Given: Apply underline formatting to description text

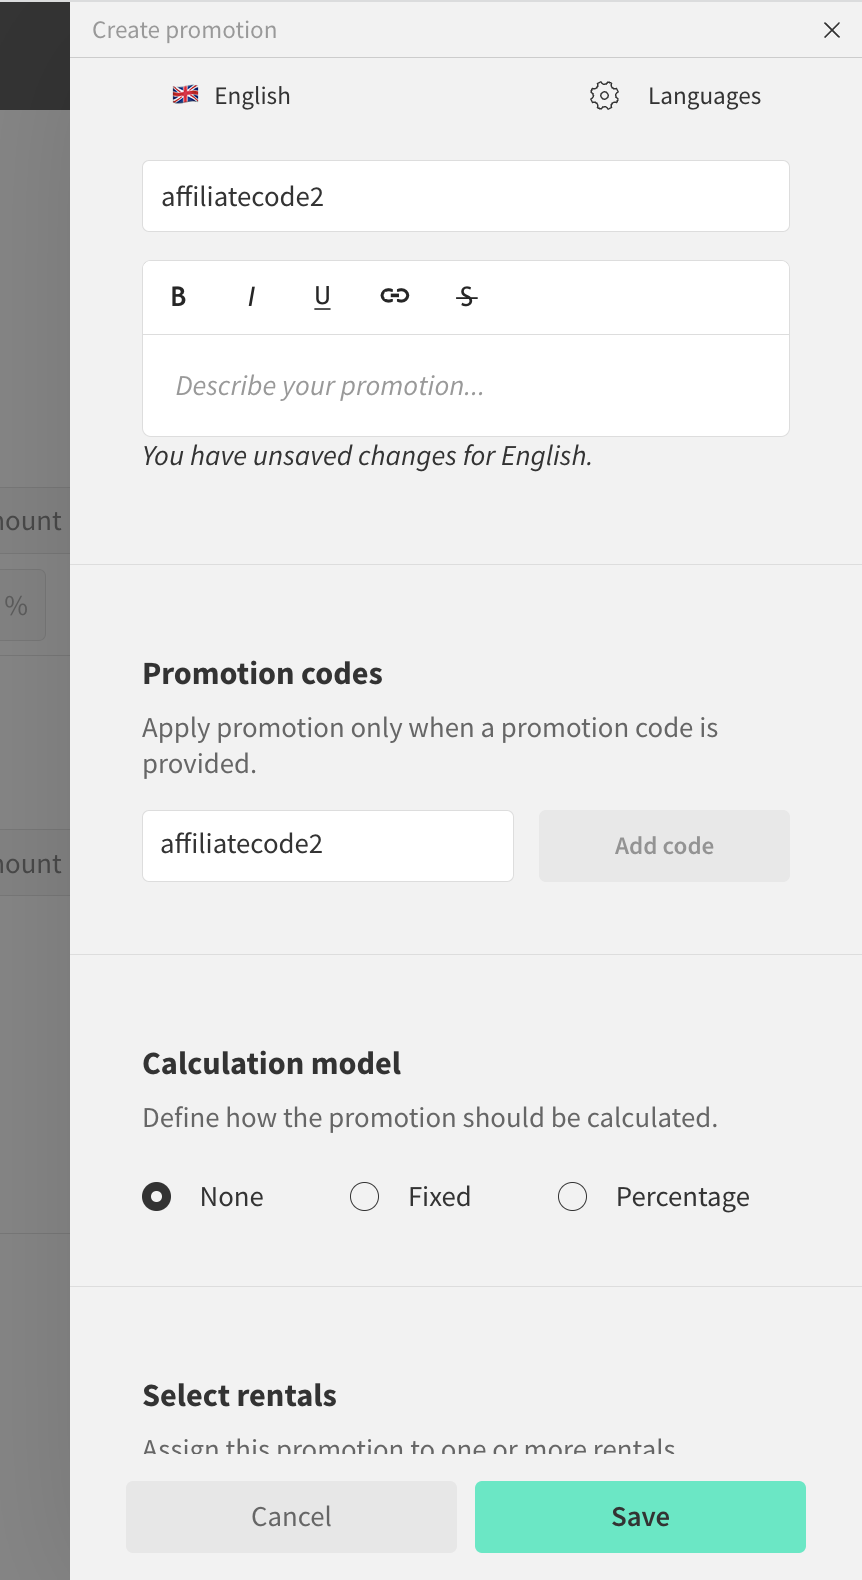Looking at the screenshot, I should point(322,296).
